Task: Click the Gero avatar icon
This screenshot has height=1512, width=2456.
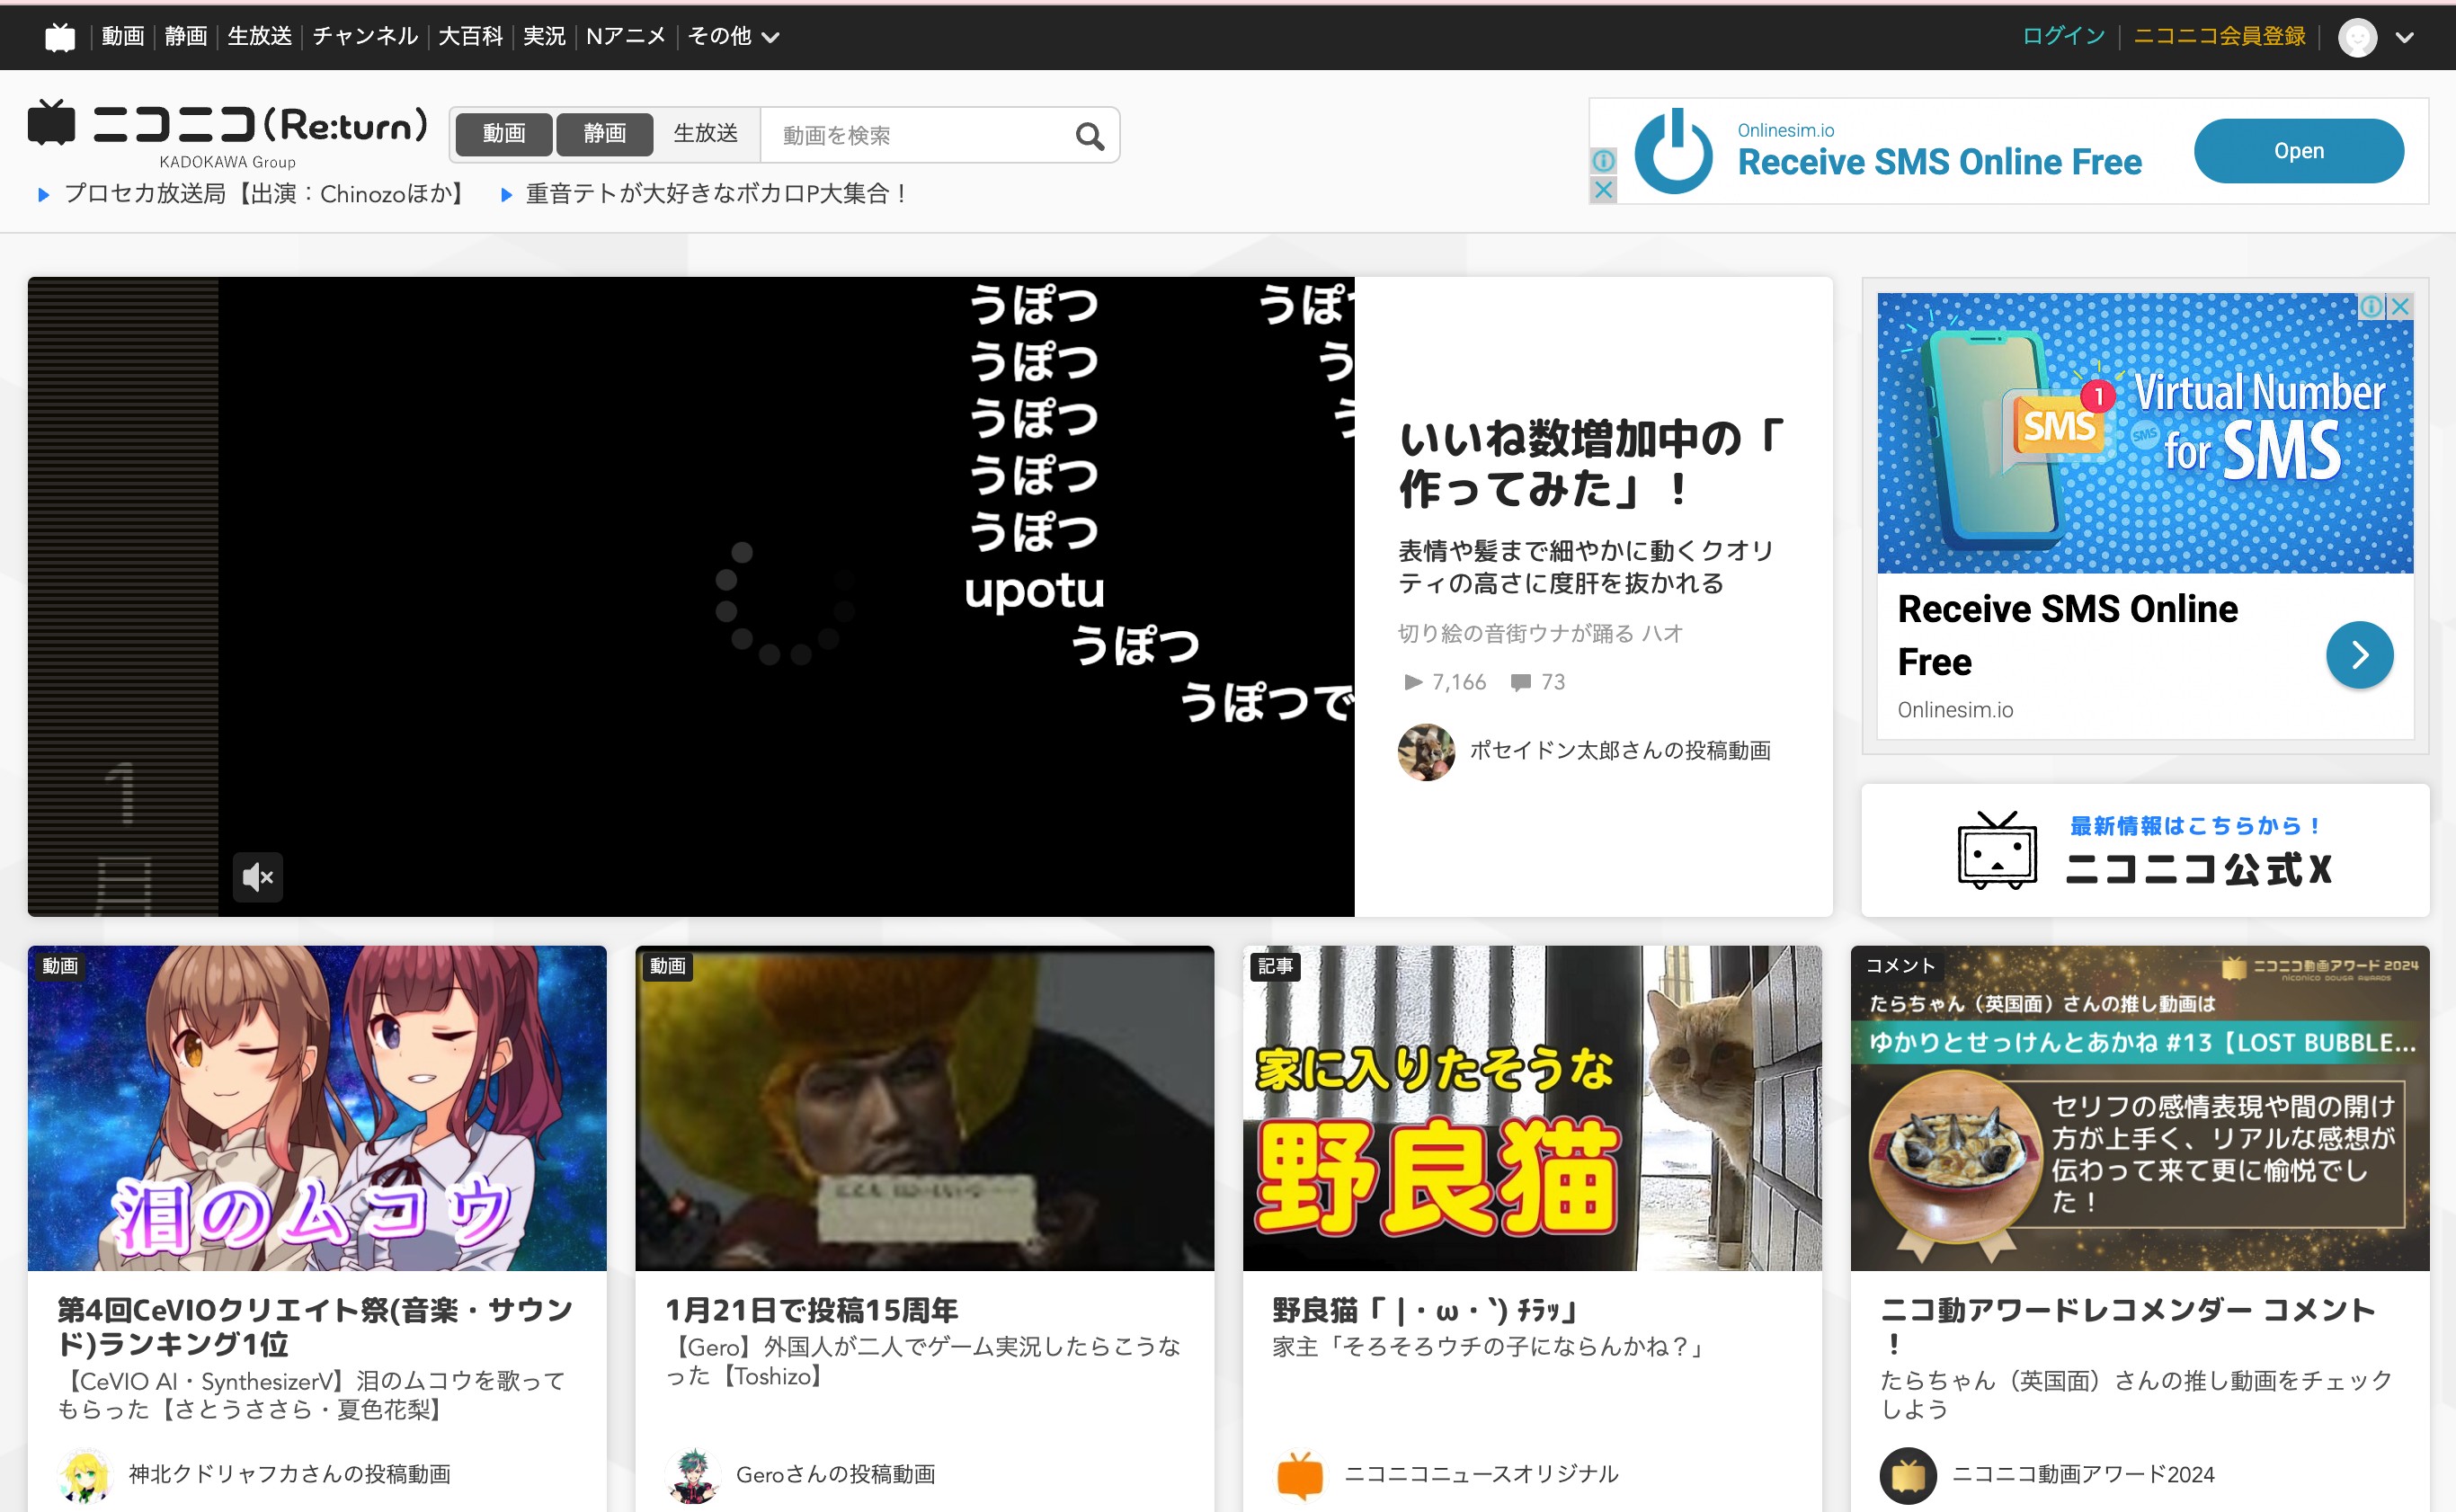Action: (x=693, y=1475)
